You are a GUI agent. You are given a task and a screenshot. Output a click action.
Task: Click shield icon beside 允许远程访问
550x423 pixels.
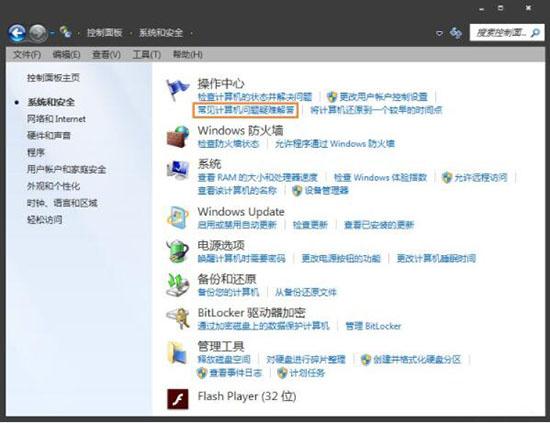pos(447,177)
